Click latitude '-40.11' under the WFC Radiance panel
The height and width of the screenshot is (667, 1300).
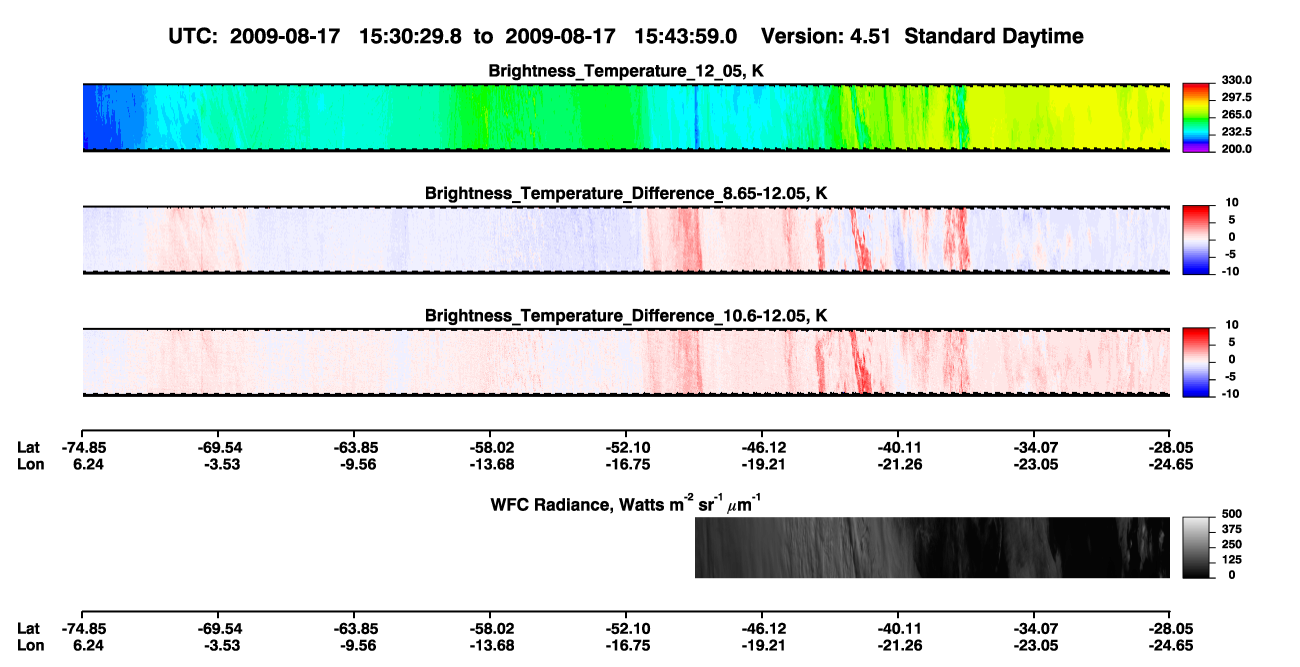[898, 628]
